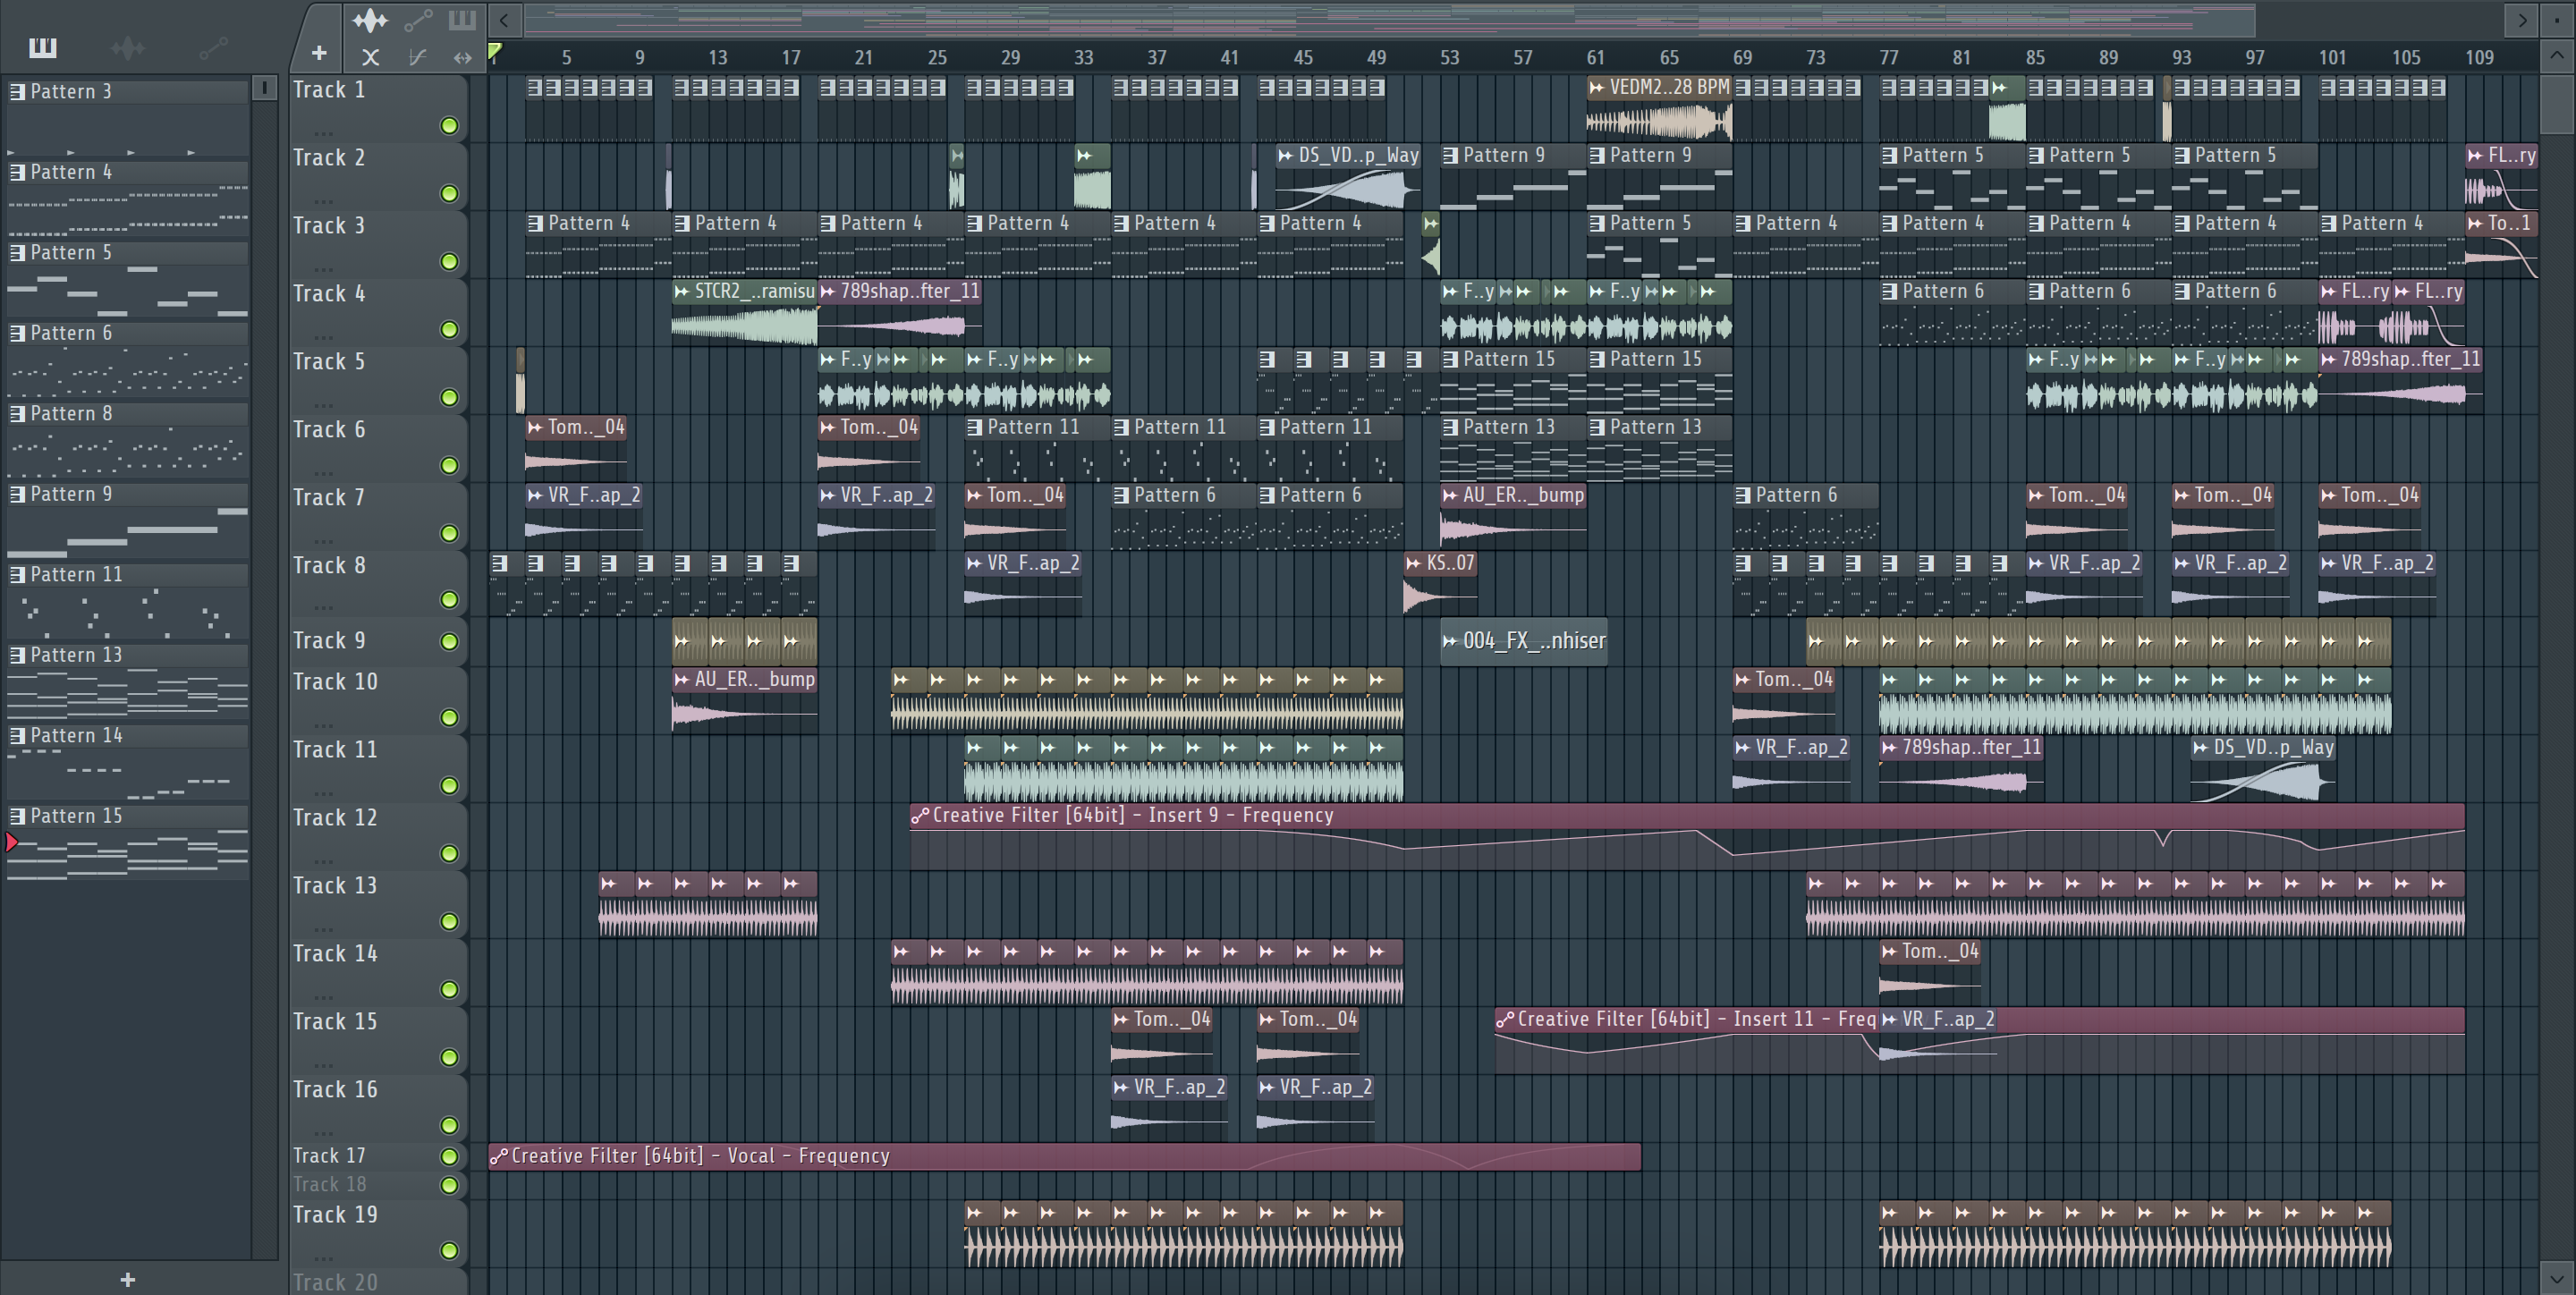Image resolution: width=2576 pixels, height=1295 pixels.
Task: Mute Track 12 with its green light
Action: pos(449,853)
